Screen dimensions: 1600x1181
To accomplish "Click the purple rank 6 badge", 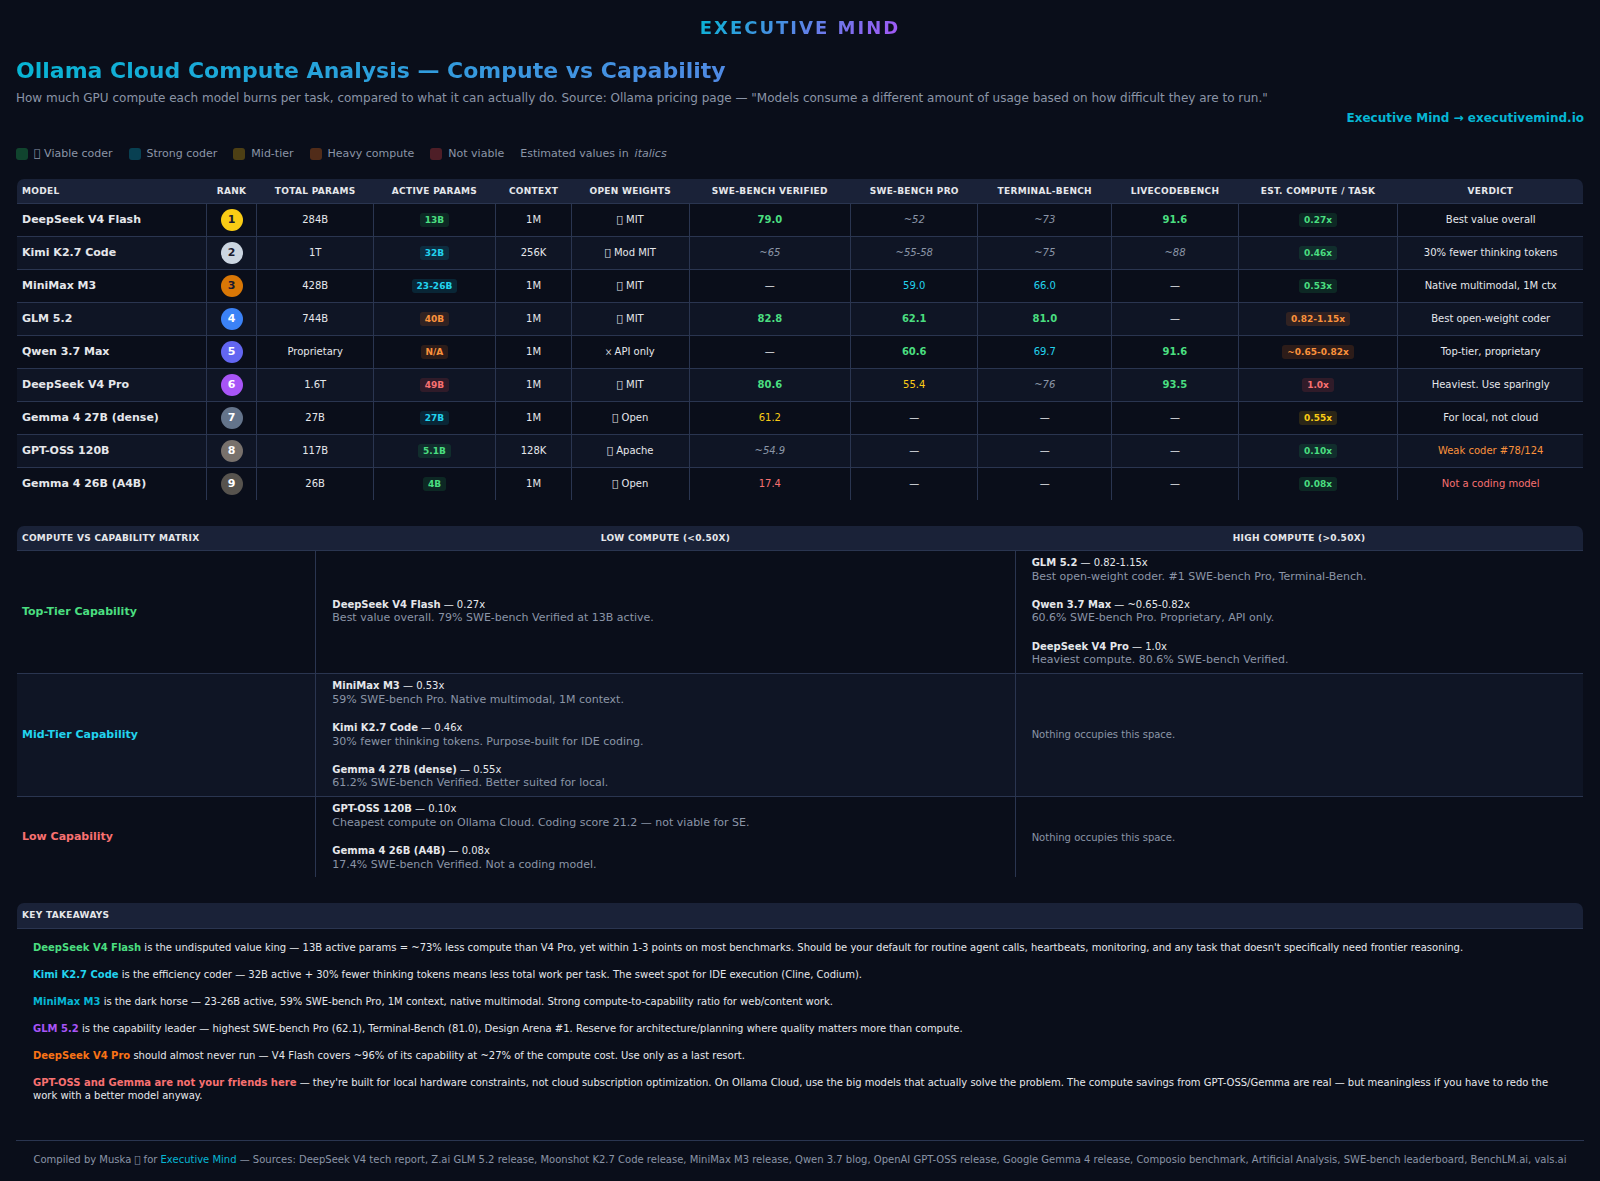I will tap(231, 385).
